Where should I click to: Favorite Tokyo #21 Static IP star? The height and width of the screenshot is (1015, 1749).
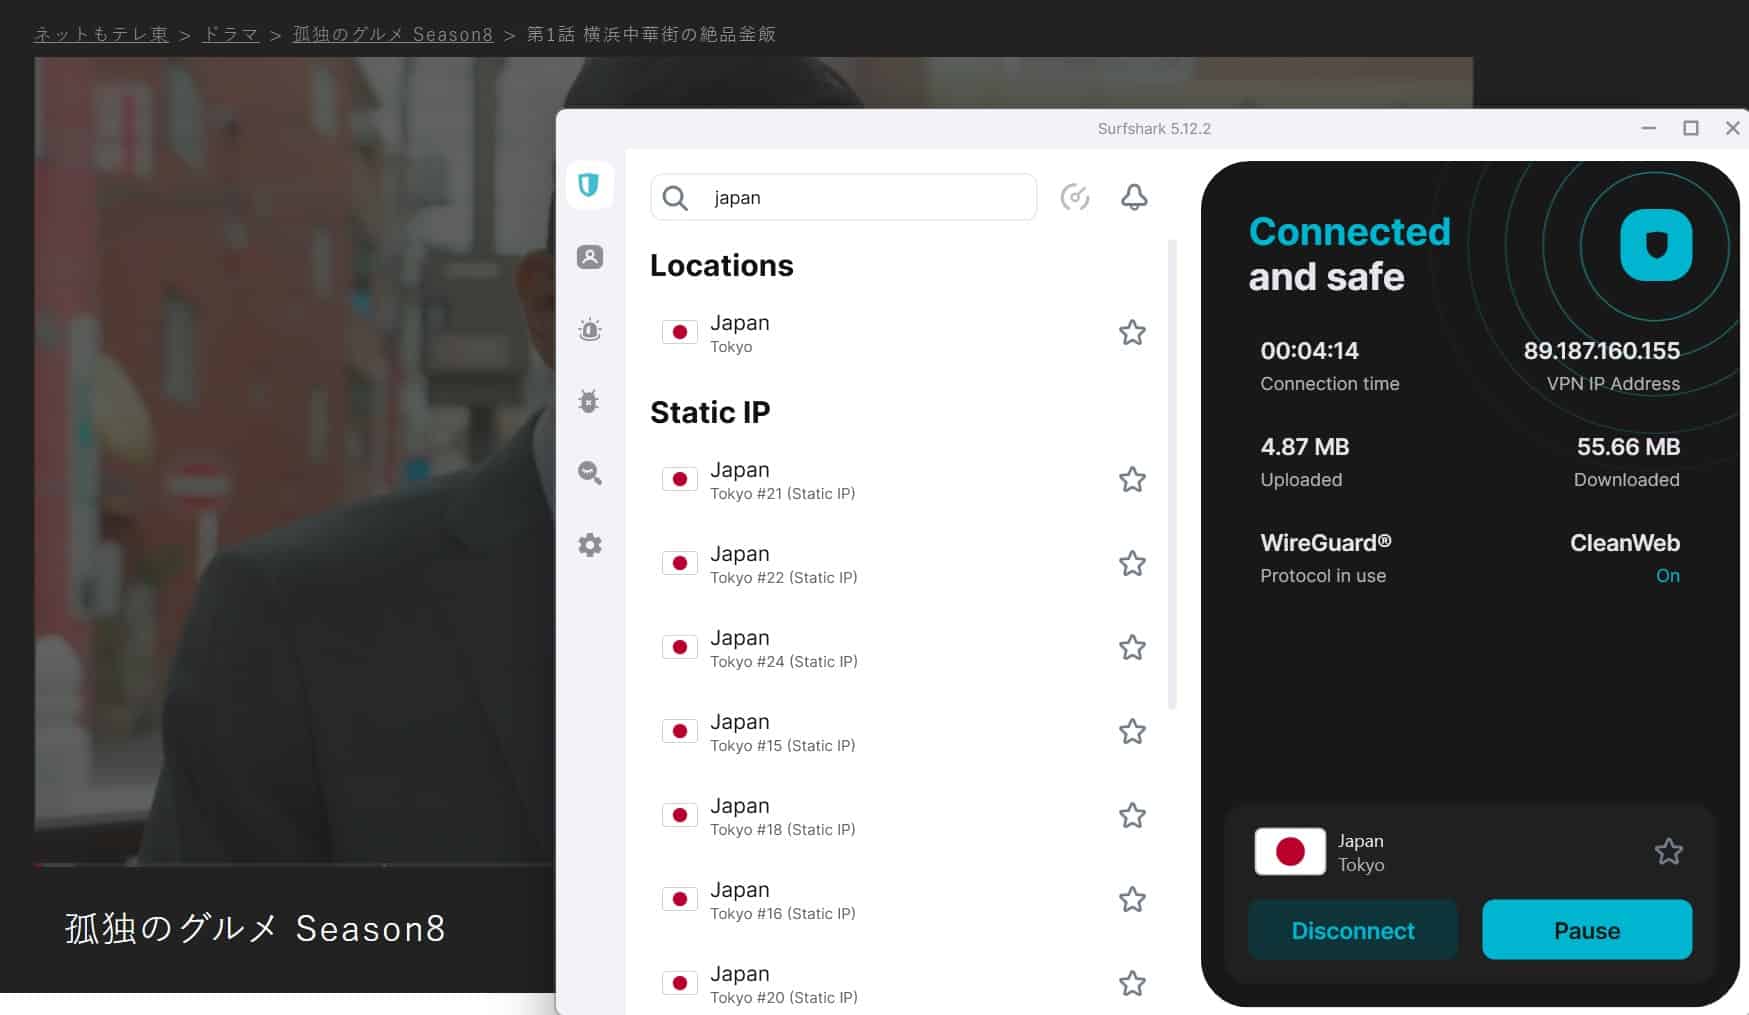[1132, 479]
